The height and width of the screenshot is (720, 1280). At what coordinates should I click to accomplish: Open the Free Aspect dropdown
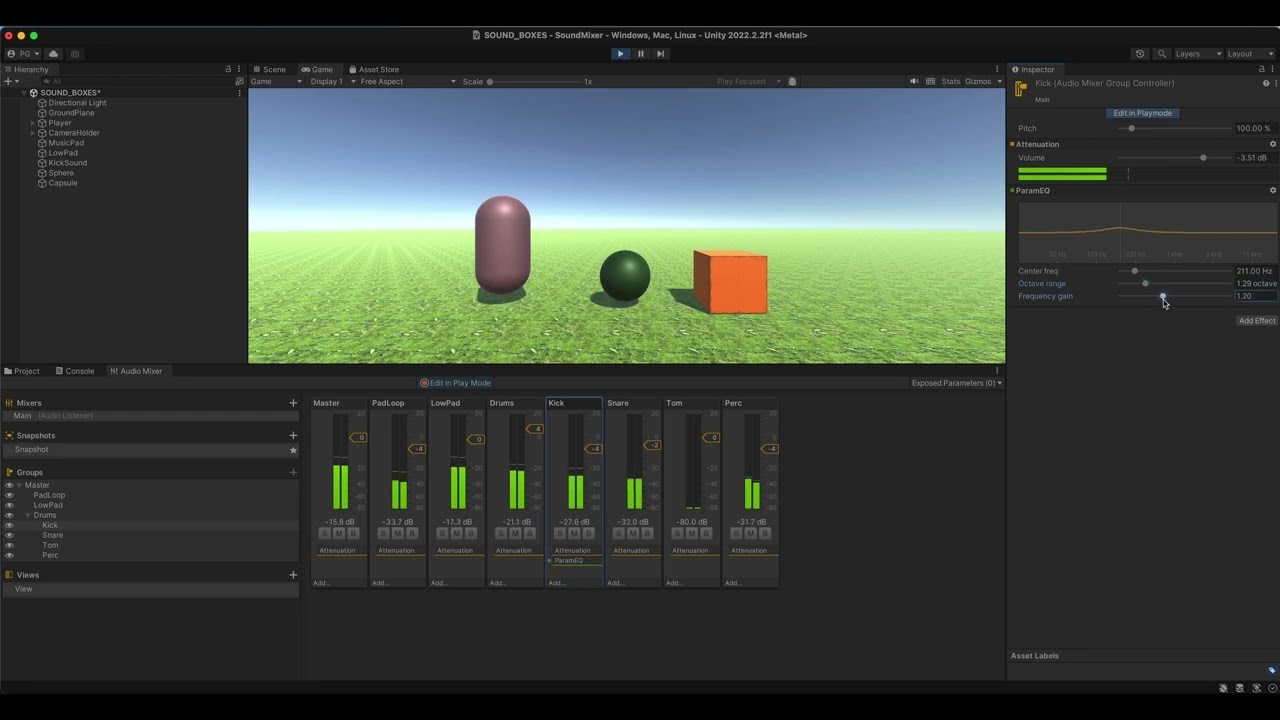click(408, 82)
